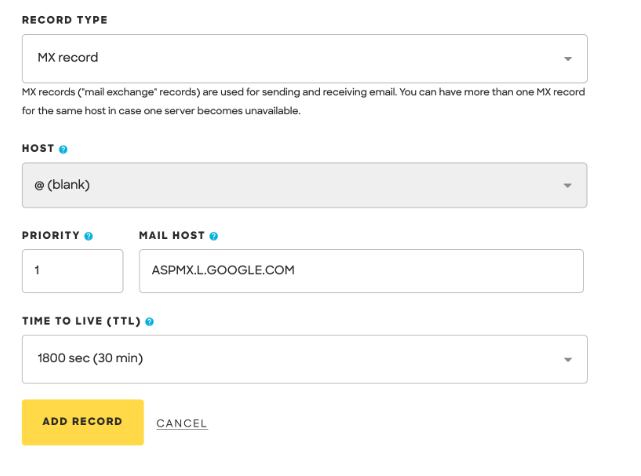Click the "1800 sec (30 min)" TTL value
The image size is (641, 476).
click(92, 358)
